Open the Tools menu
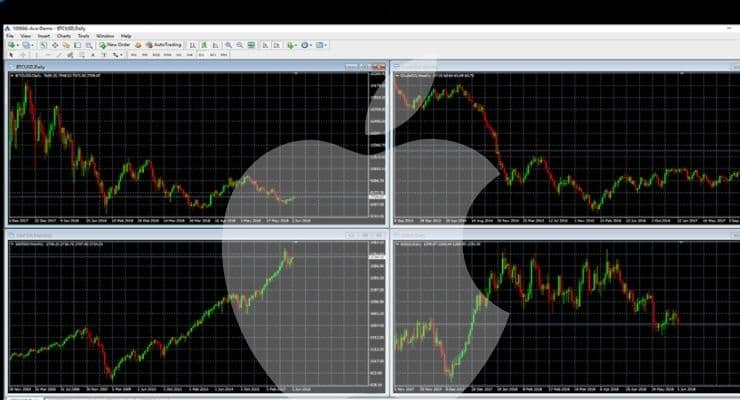This screenshot has height=400, width=740. click(x=84, y=36)
